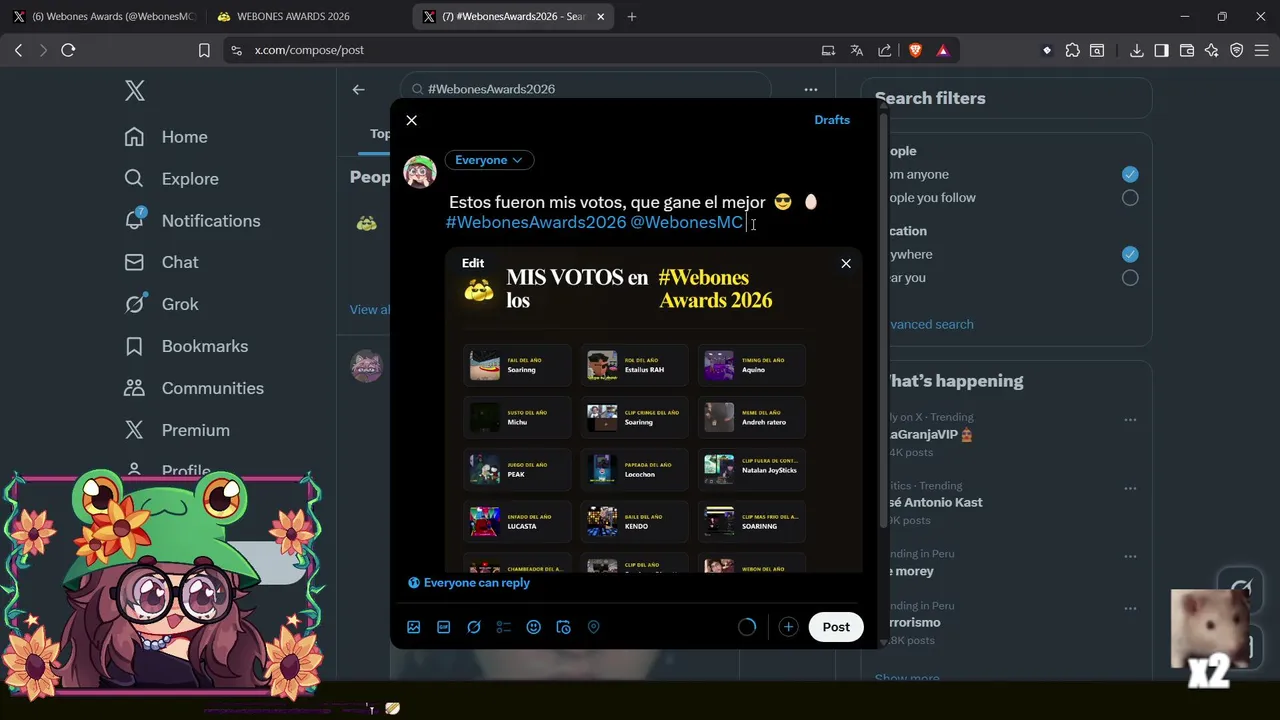The height and width of the screenshot is (720, 1280).
Task: Click the votes image thumbnail
Action: [653, 410]
